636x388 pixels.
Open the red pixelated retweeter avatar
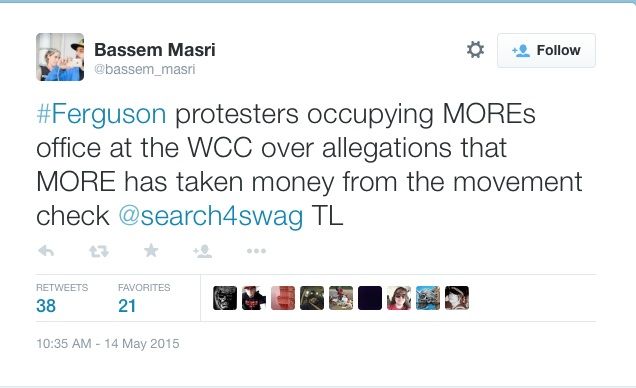pos(283,298)
